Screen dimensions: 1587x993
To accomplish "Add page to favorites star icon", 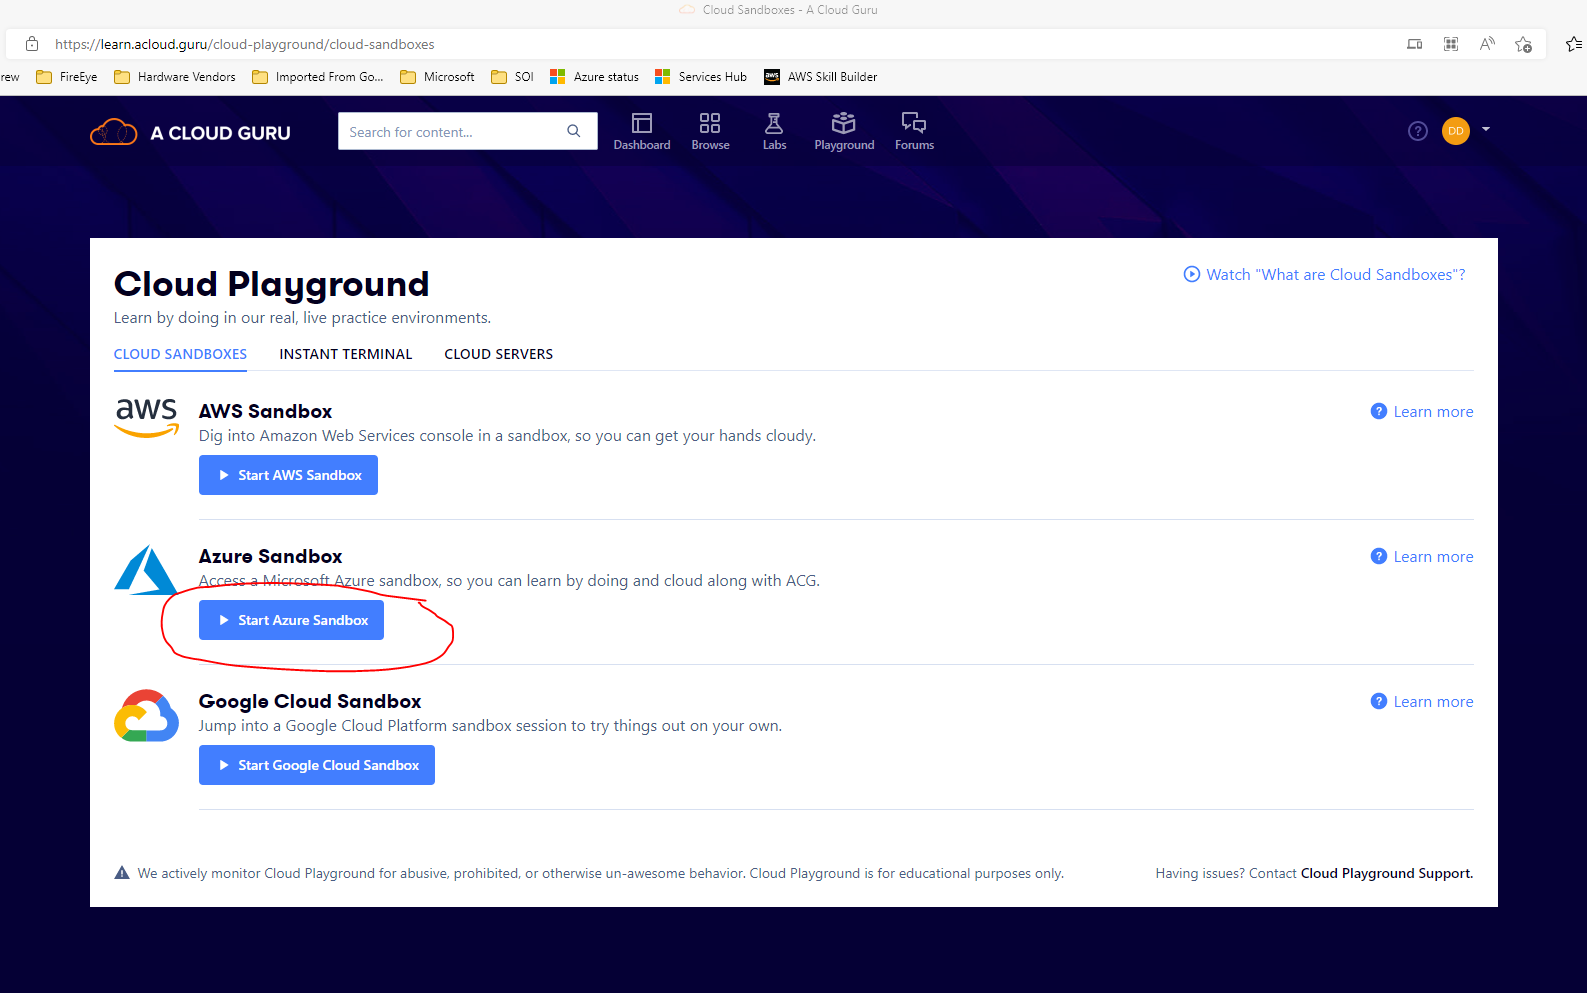I will click(1523, 44).
